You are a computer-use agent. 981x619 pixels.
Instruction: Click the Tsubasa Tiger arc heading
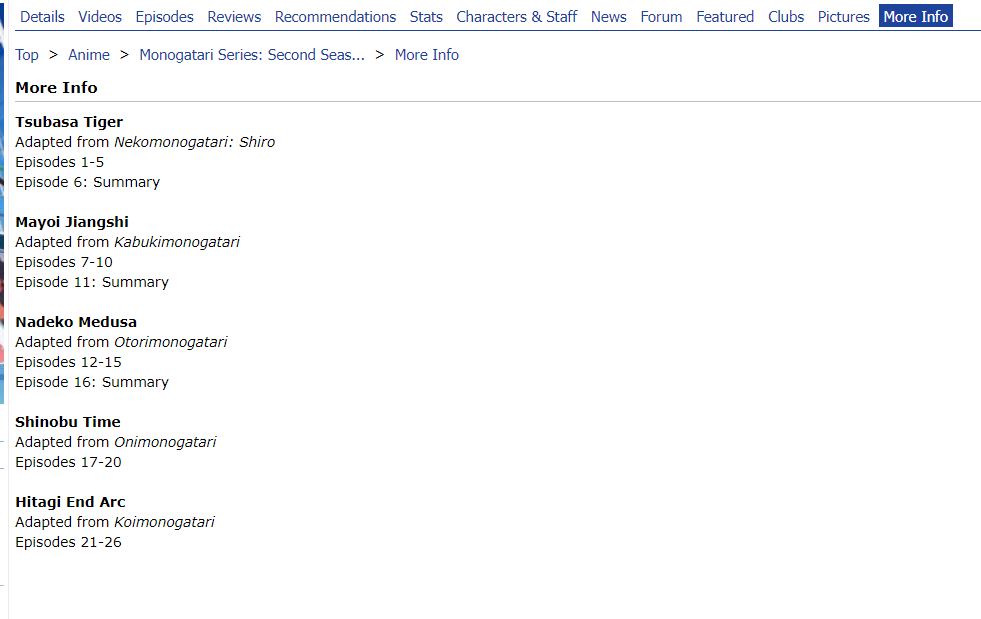point(69,122)
